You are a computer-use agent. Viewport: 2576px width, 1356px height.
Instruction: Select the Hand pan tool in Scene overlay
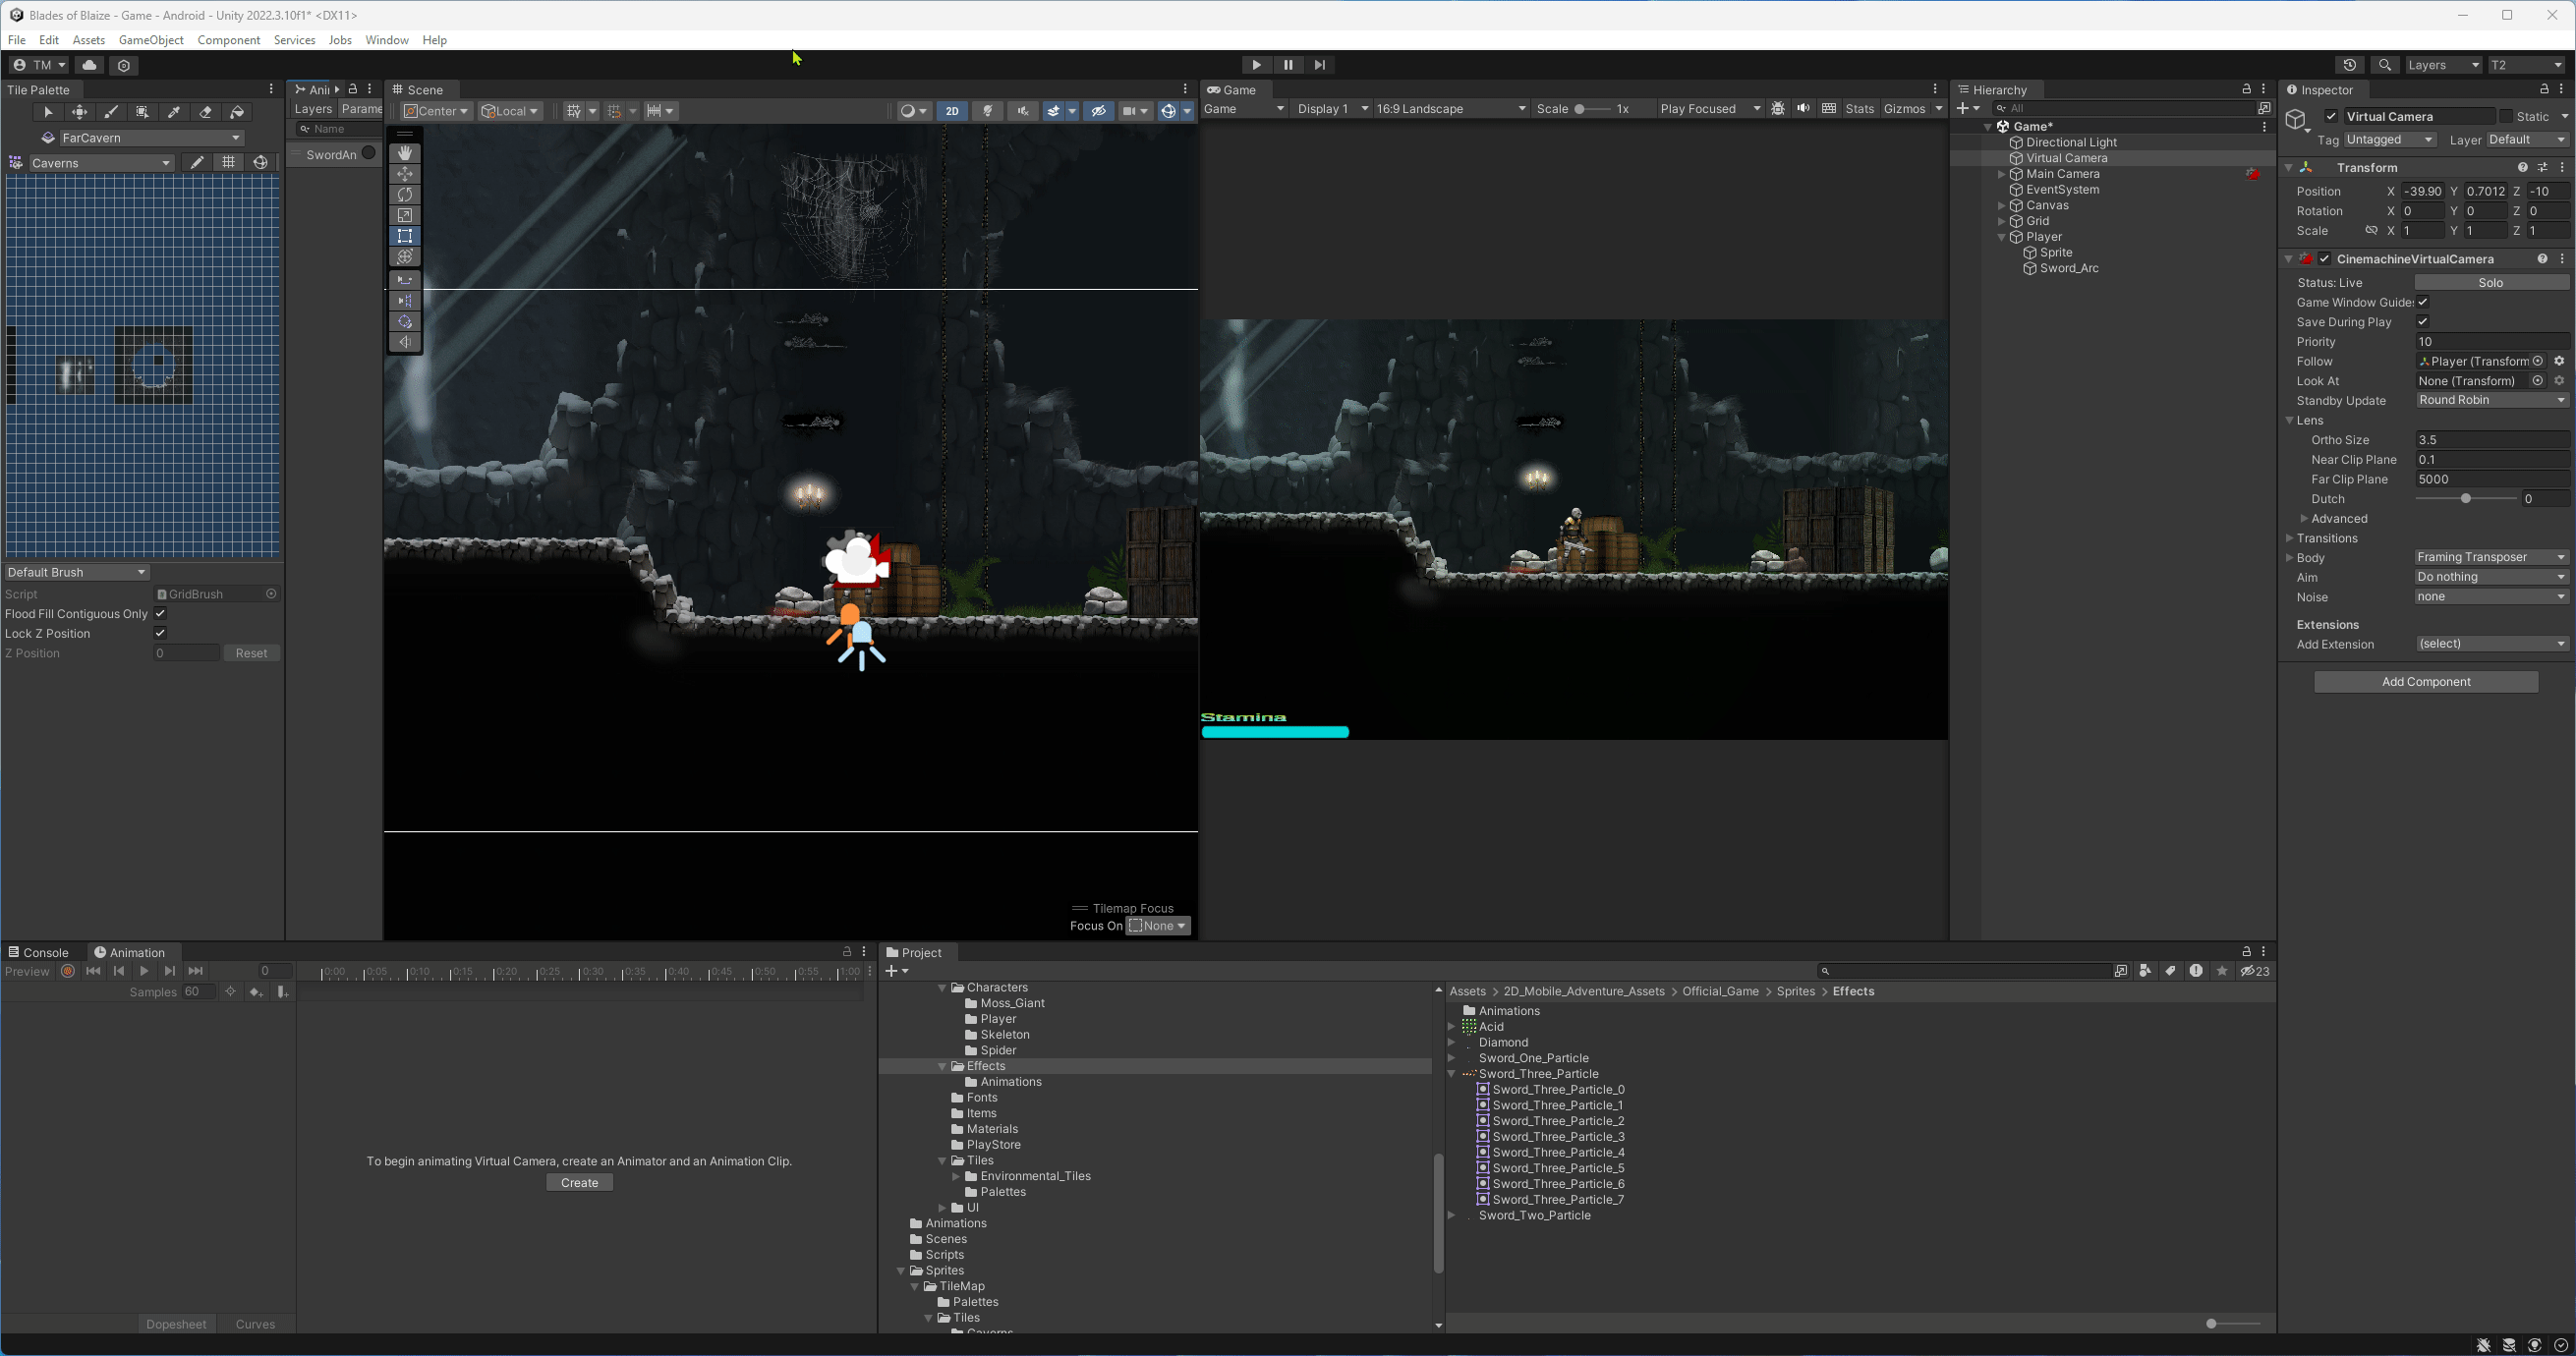405,153
